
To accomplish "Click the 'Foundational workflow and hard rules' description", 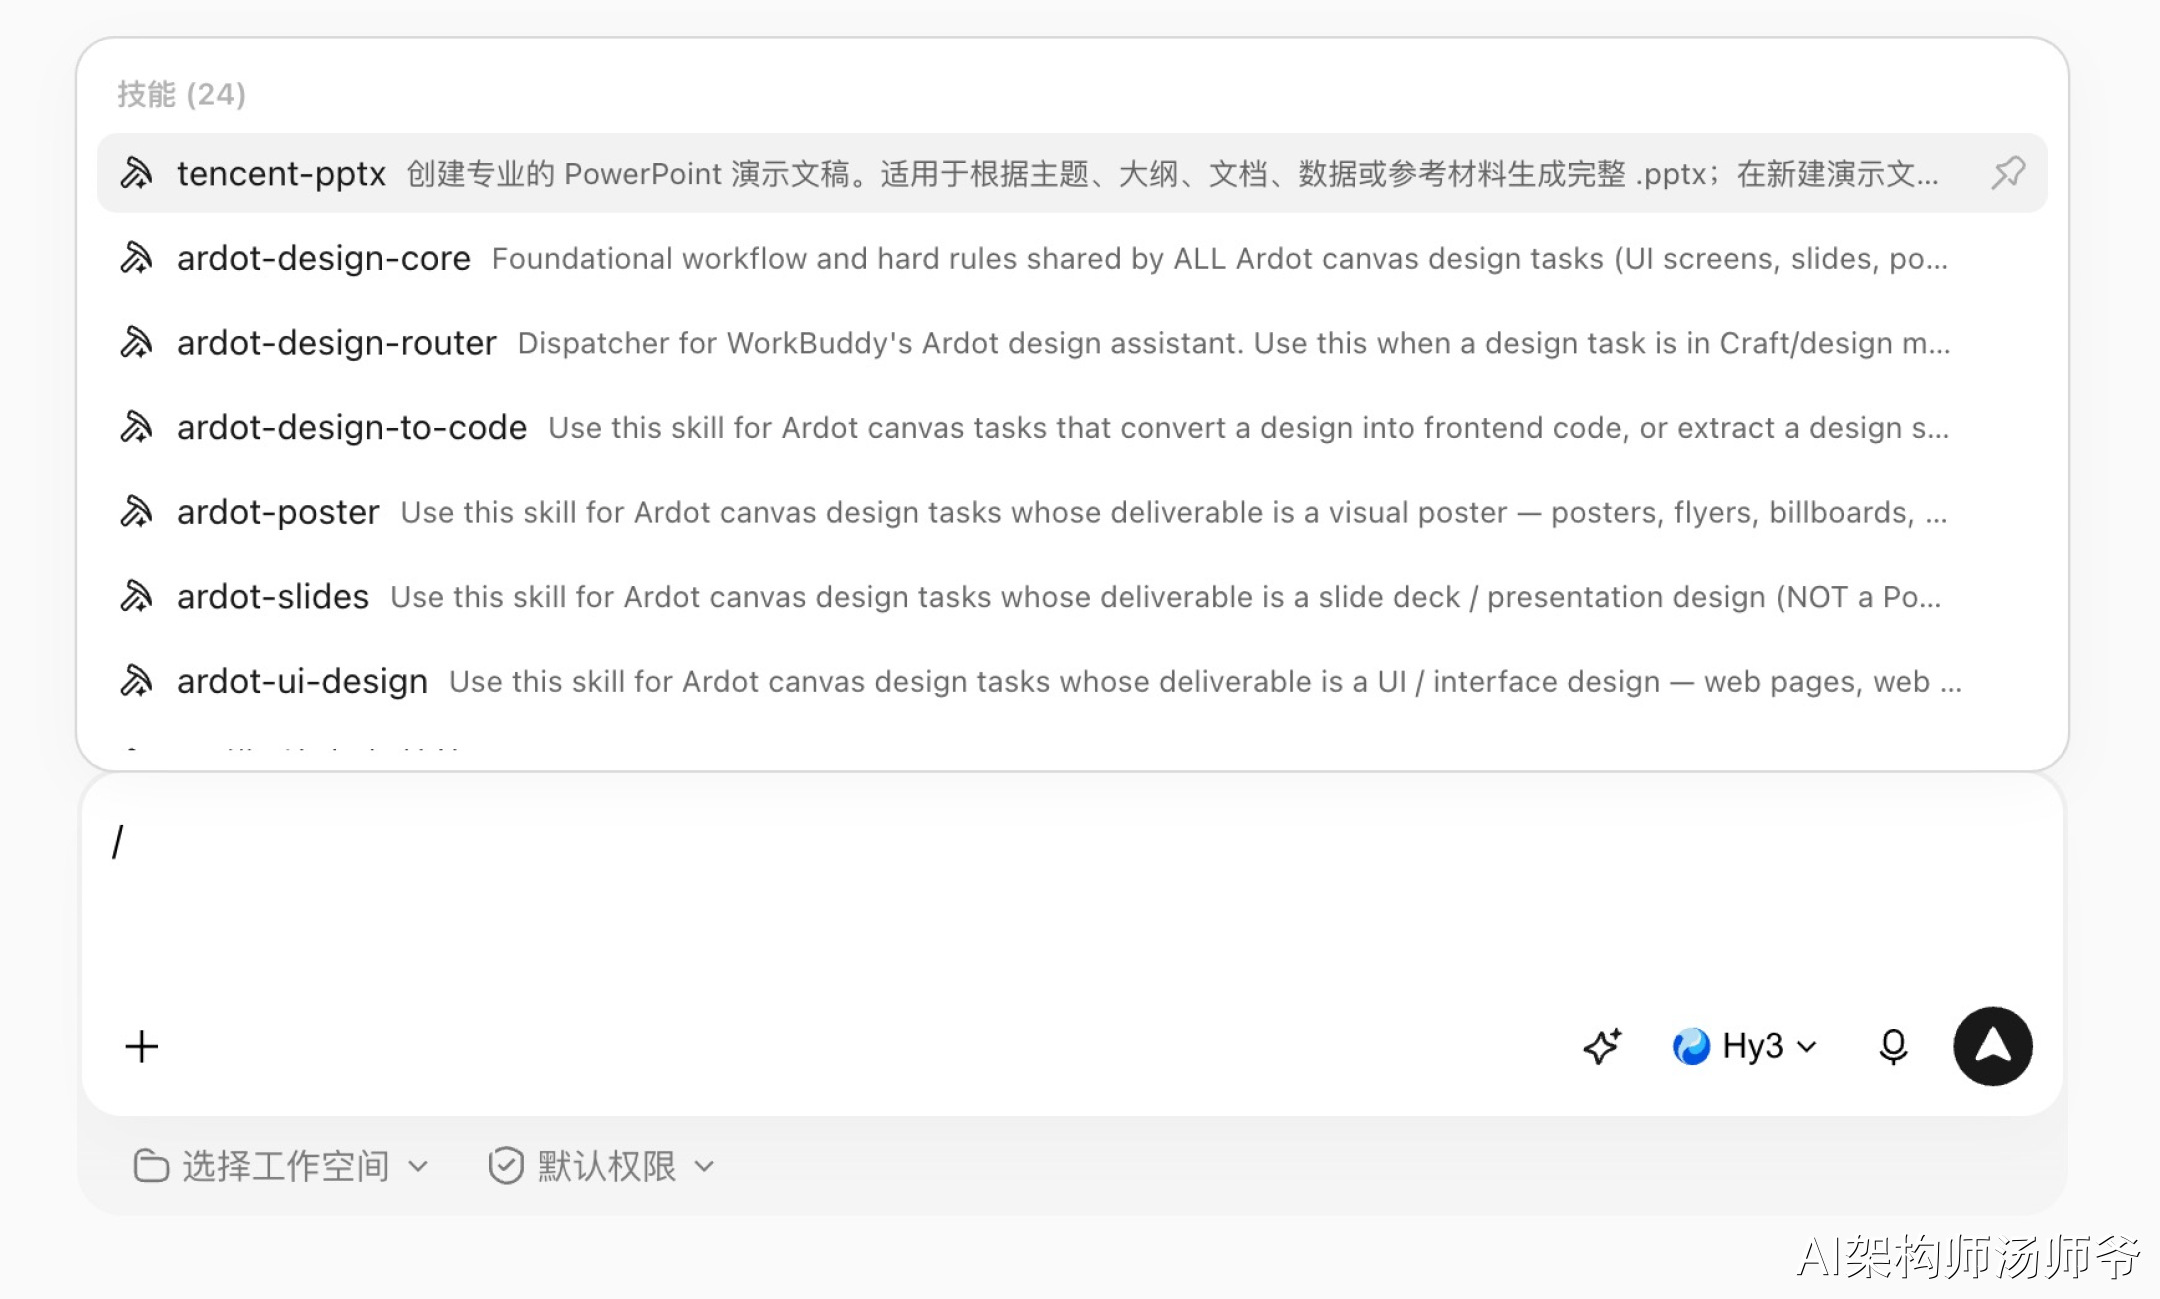I will tap(1219, 259).
